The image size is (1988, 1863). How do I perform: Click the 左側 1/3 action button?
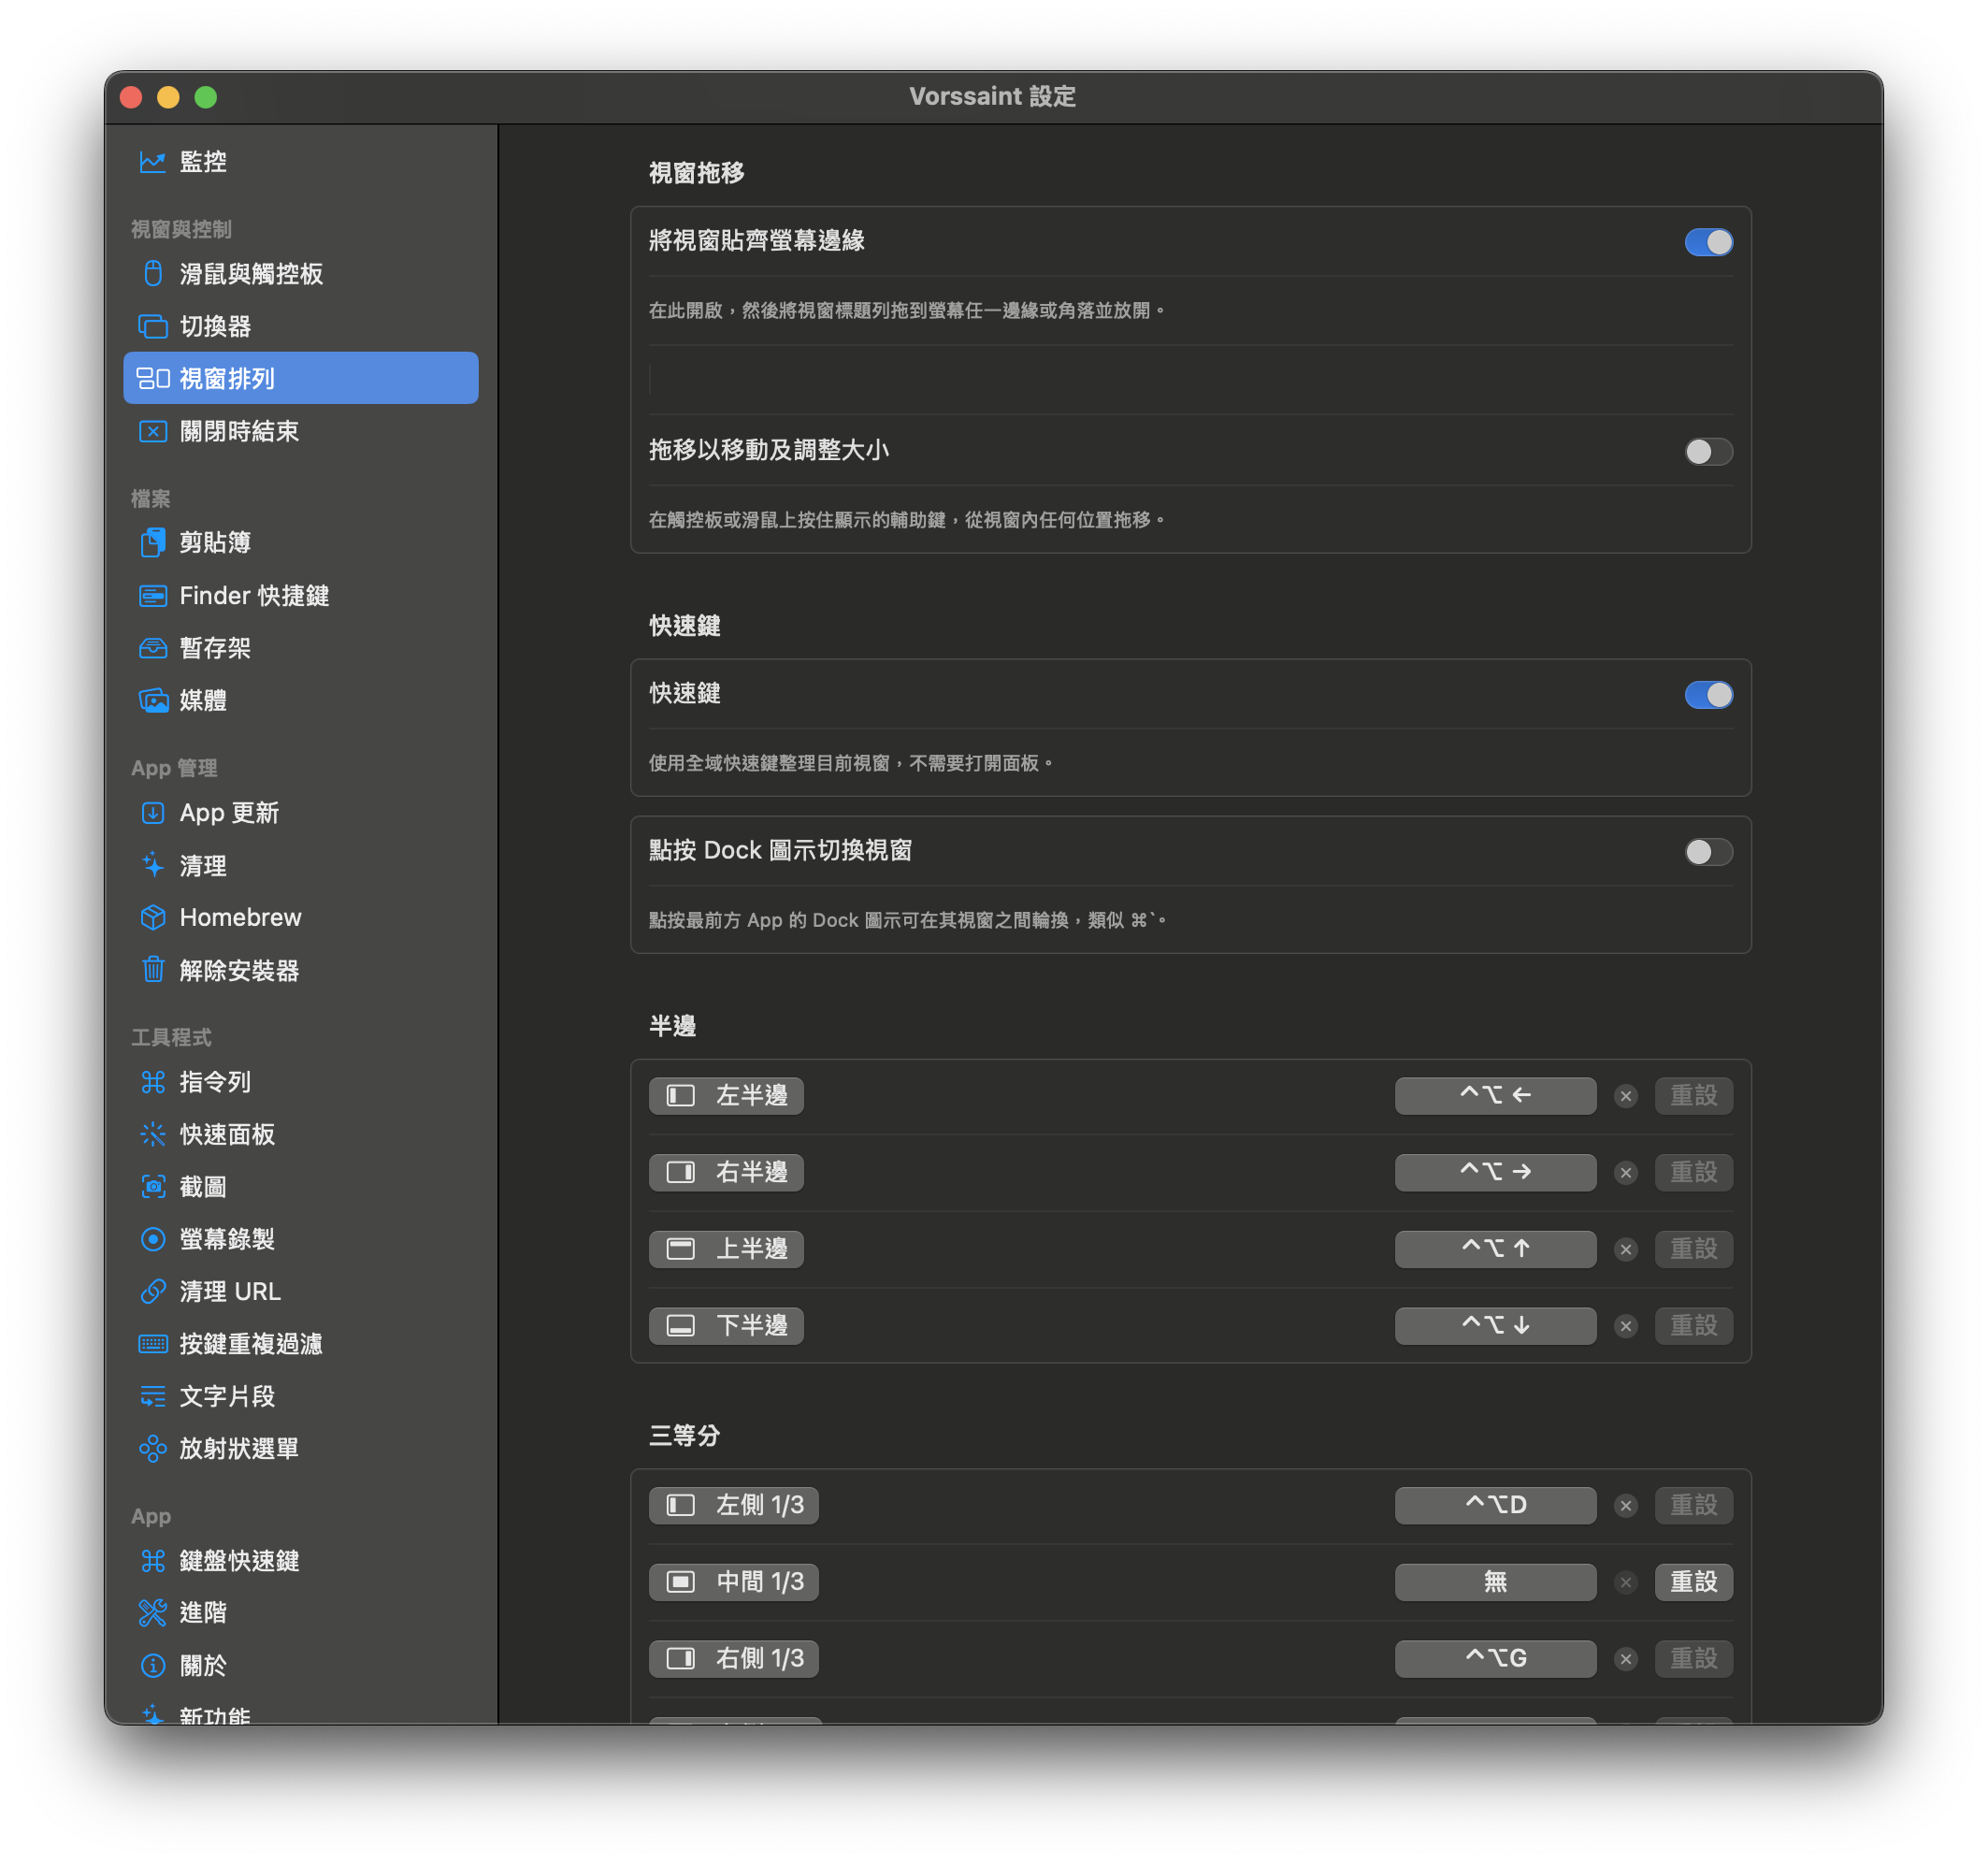coord(734,1505)
